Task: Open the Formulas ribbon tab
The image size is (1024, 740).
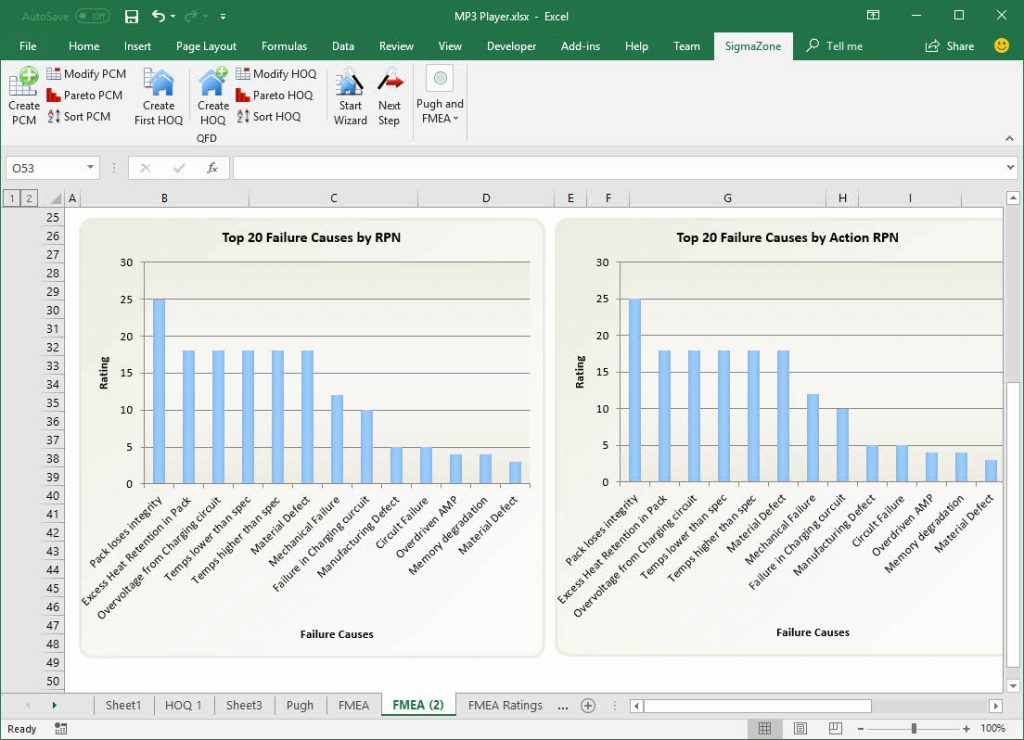Action: coord(284,46)
